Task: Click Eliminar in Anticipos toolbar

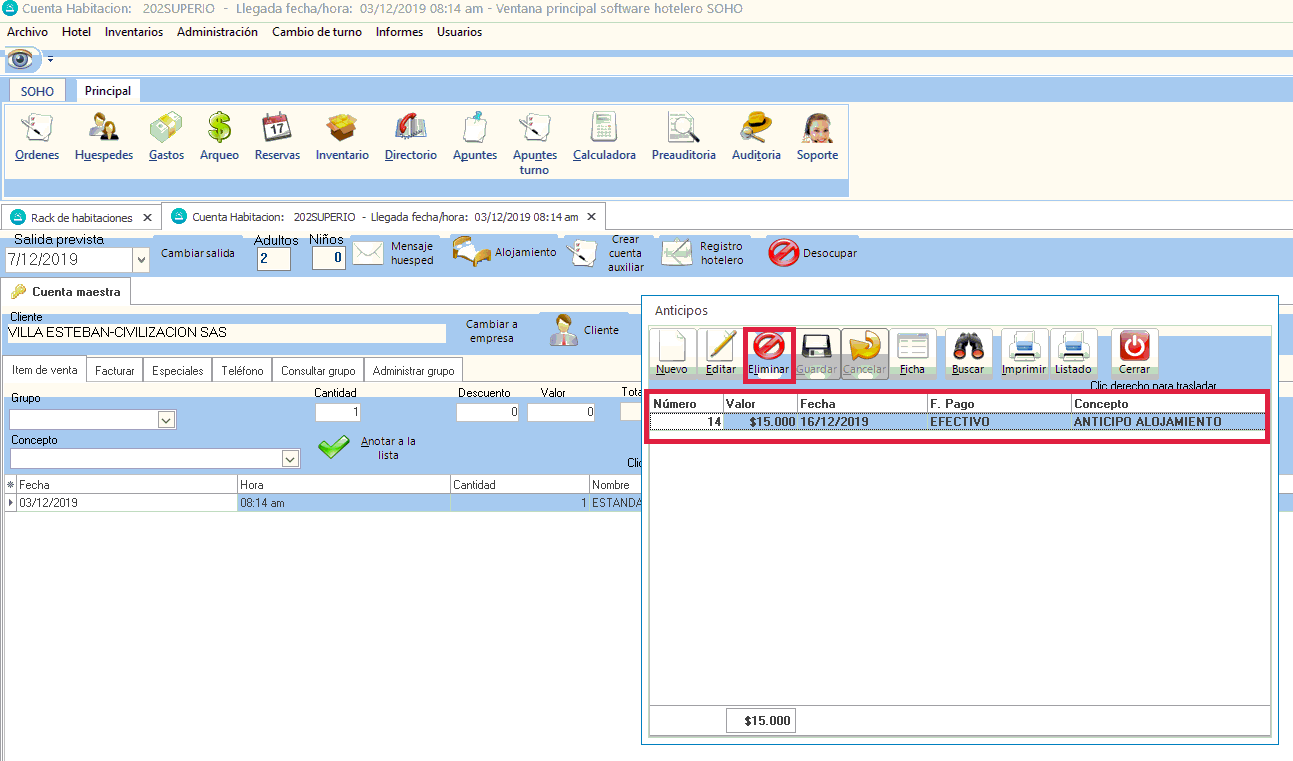Action: (x=769, y=354)
